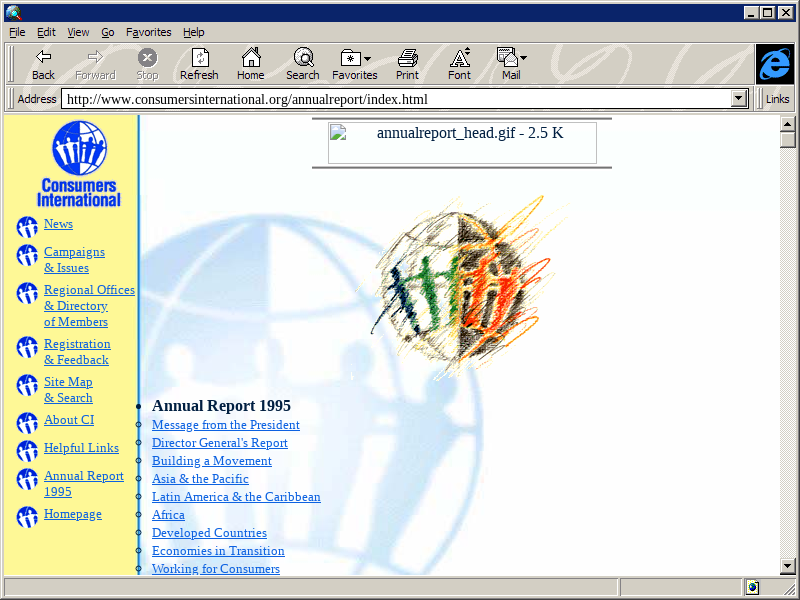This screenshot has width=800, height=600.
Task: Expand the address bar history dropdown
Action: [x=739, y=99]
